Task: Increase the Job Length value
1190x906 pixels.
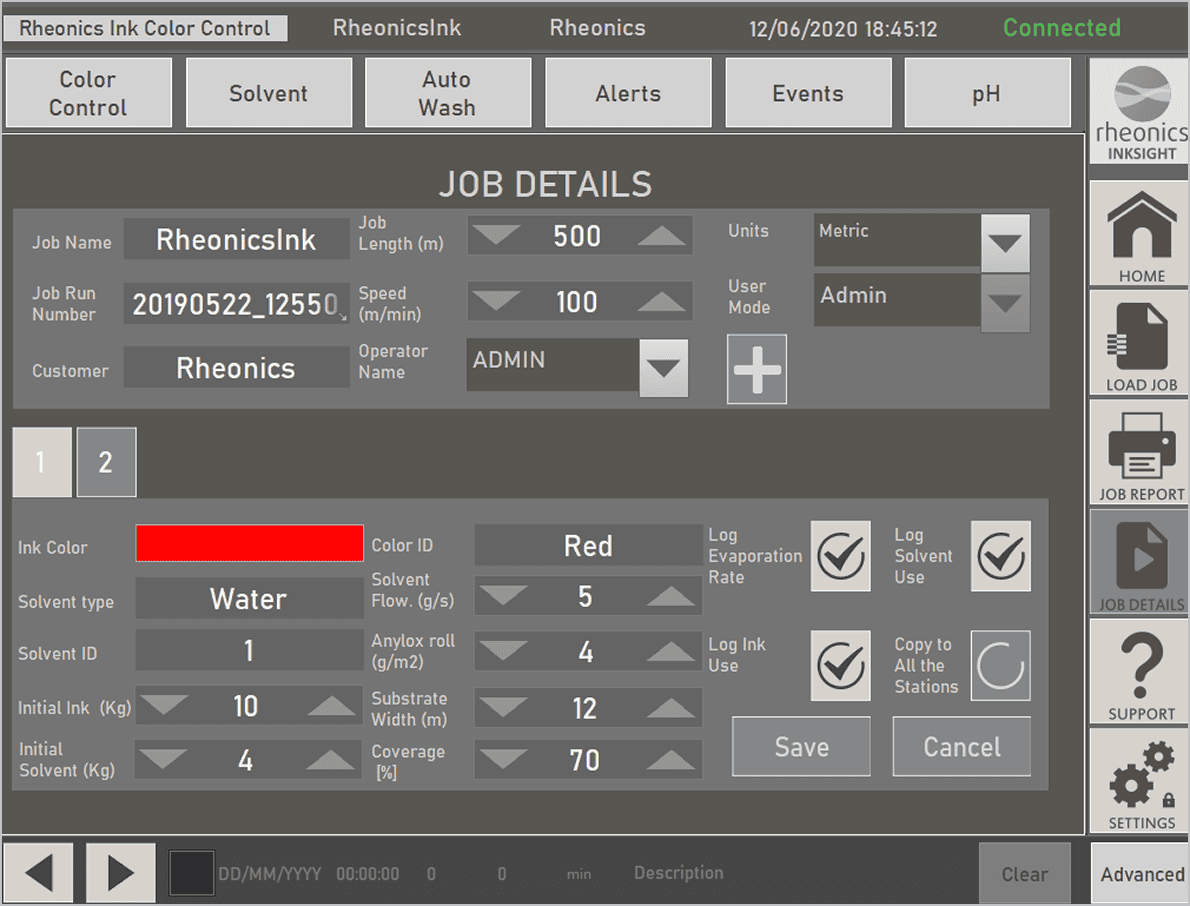Action: coord(660,237)
